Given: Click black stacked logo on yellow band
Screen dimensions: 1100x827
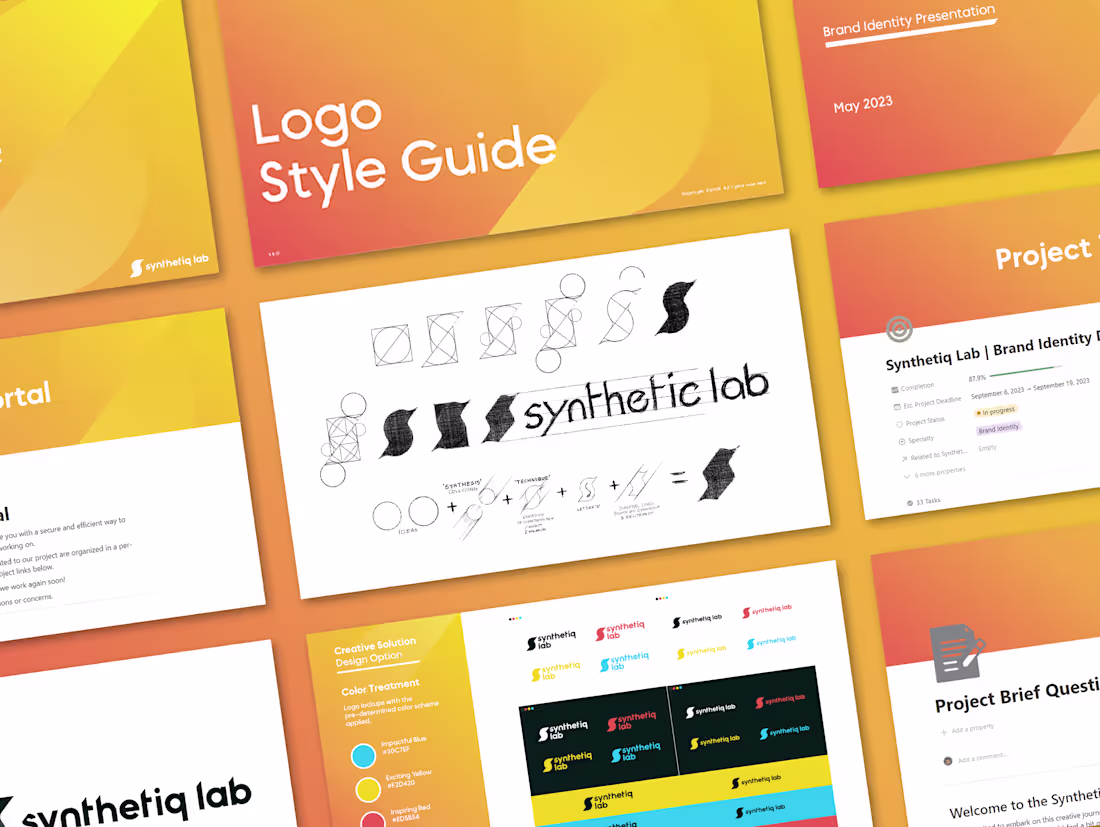Looking at the screenshot, I should [608, 800].
